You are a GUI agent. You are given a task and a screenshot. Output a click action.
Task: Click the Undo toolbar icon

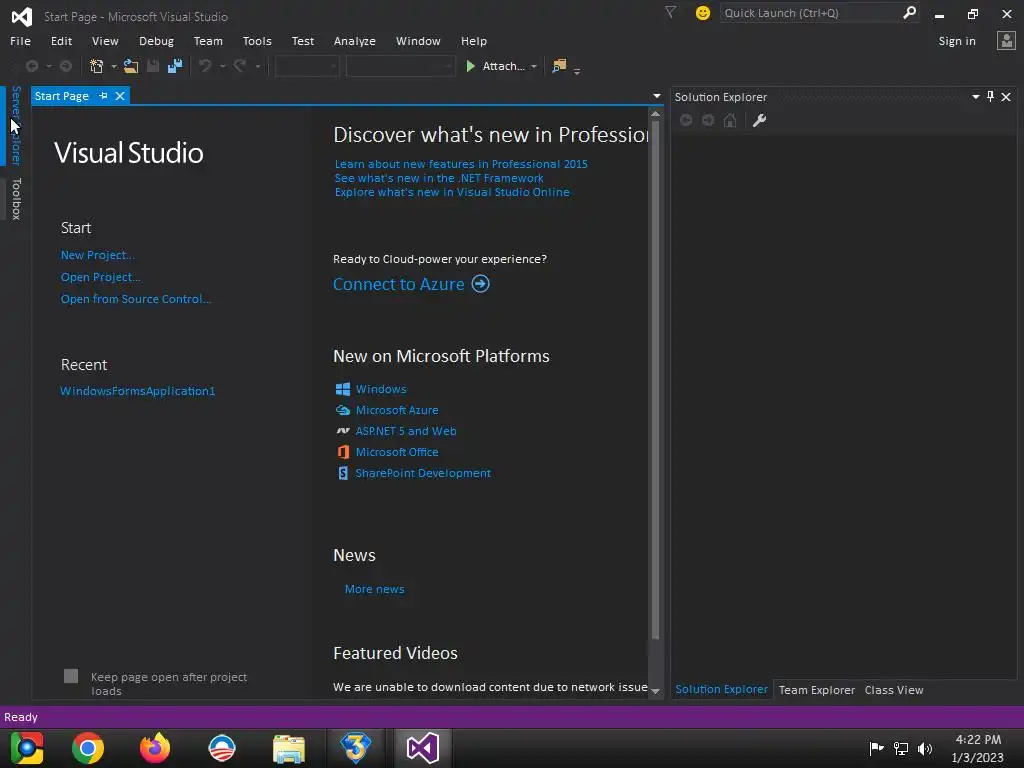point(205,66)
